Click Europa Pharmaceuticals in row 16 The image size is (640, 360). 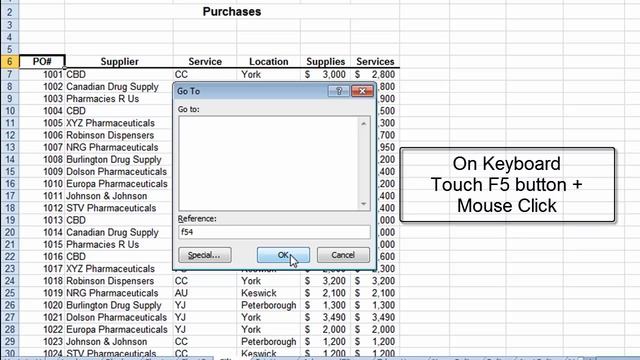pyautogui.click(x=117, y=184)
